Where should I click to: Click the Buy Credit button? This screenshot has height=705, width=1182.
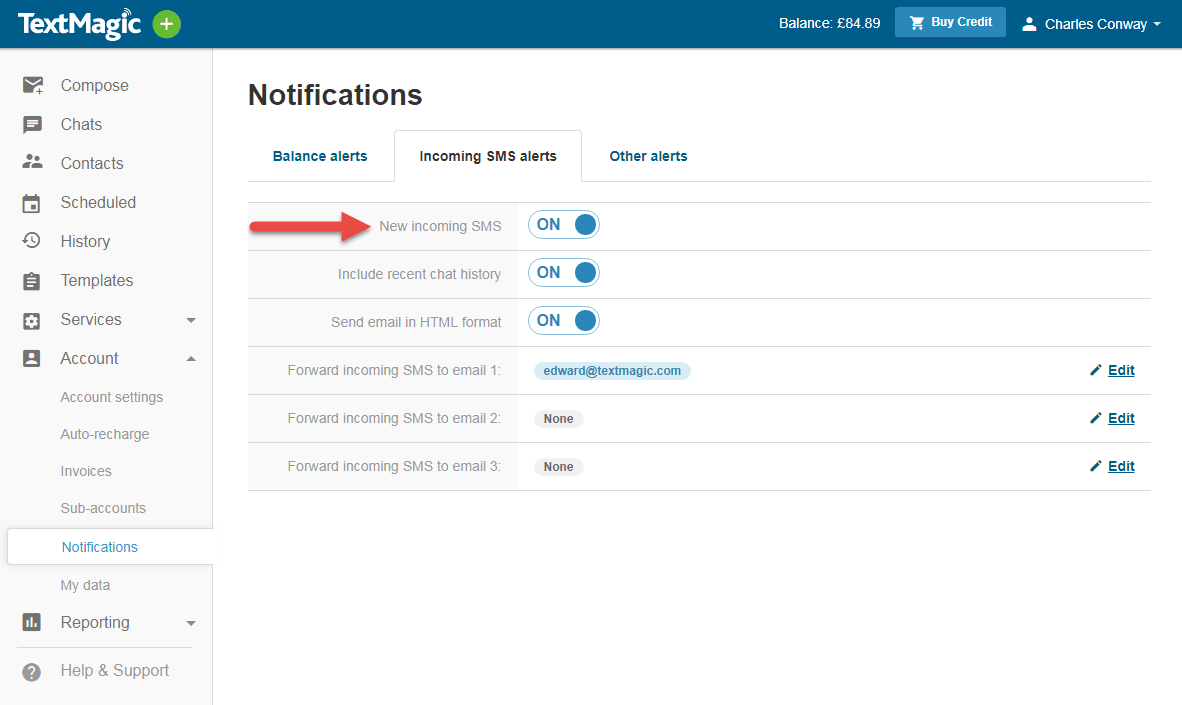(950, 21)
